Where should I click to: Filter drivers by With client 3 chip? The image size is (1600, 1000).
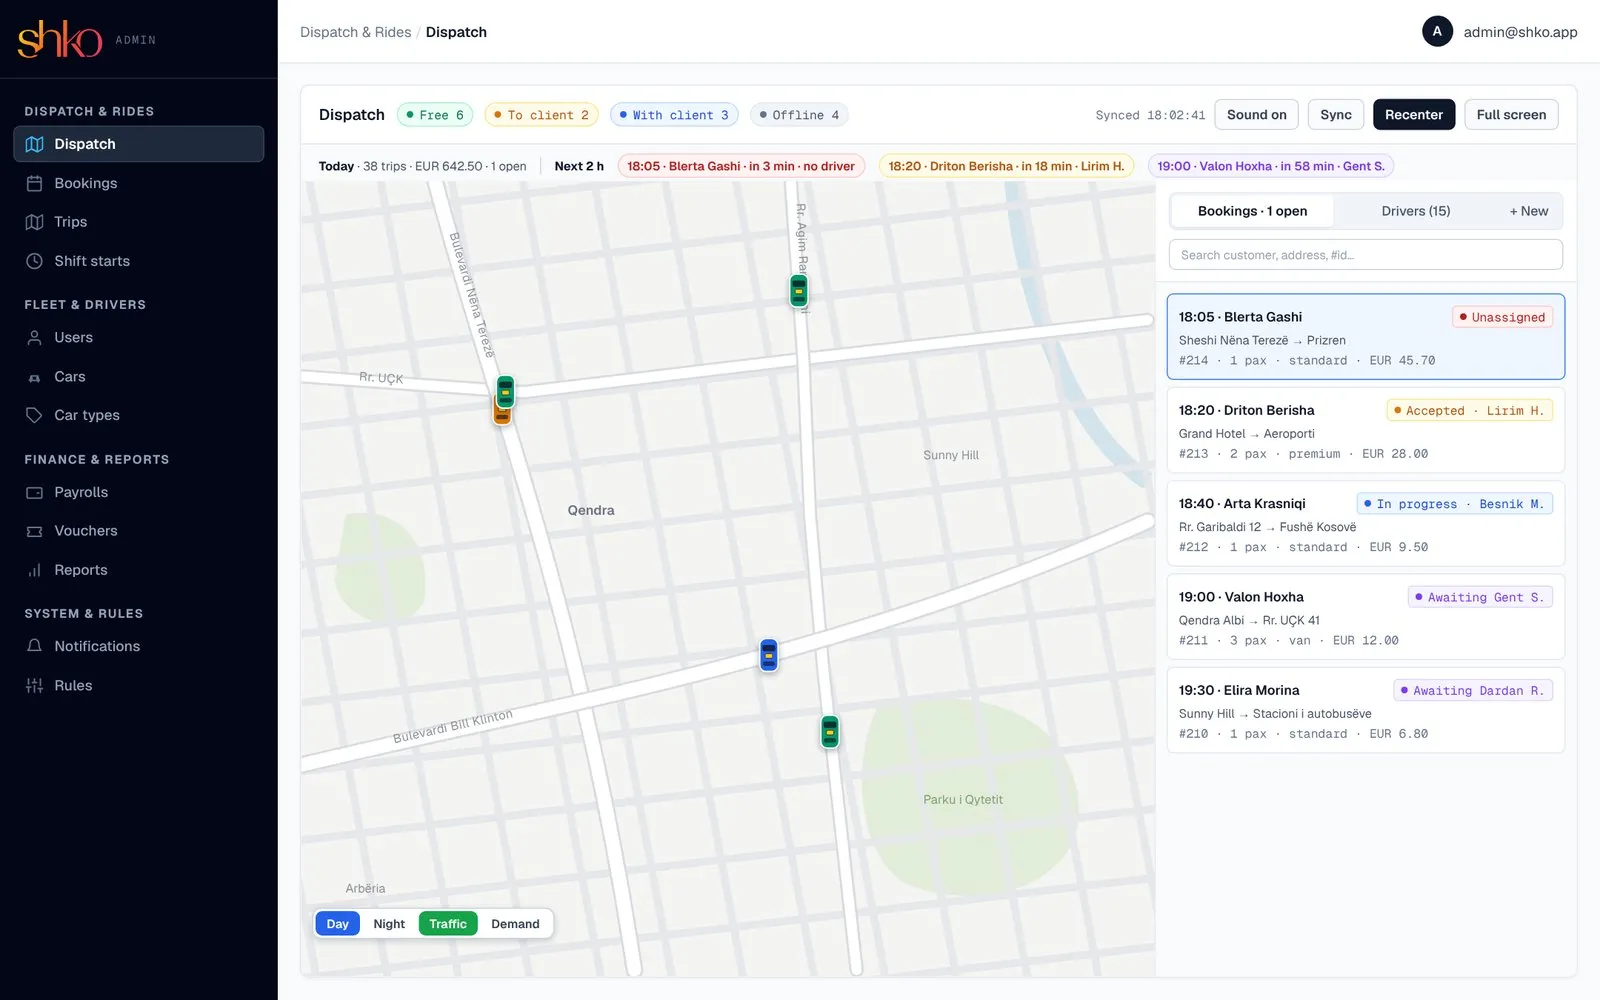674,115
